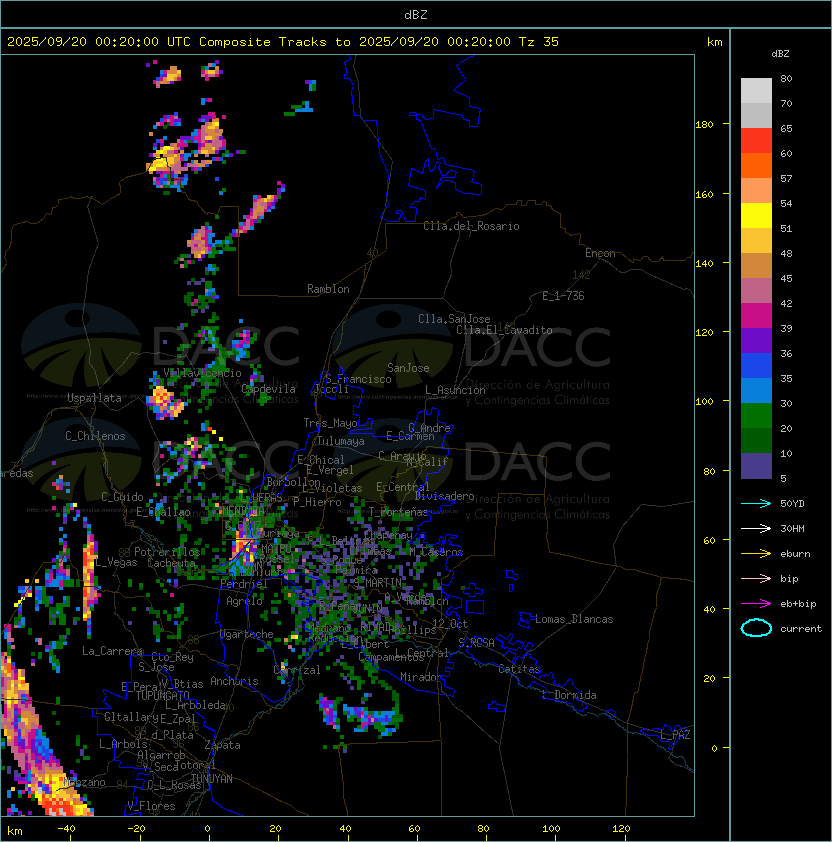This screenshot has height=842, width=832.
Task: Click the eburn legend label
Action: (x=795, y=554)
